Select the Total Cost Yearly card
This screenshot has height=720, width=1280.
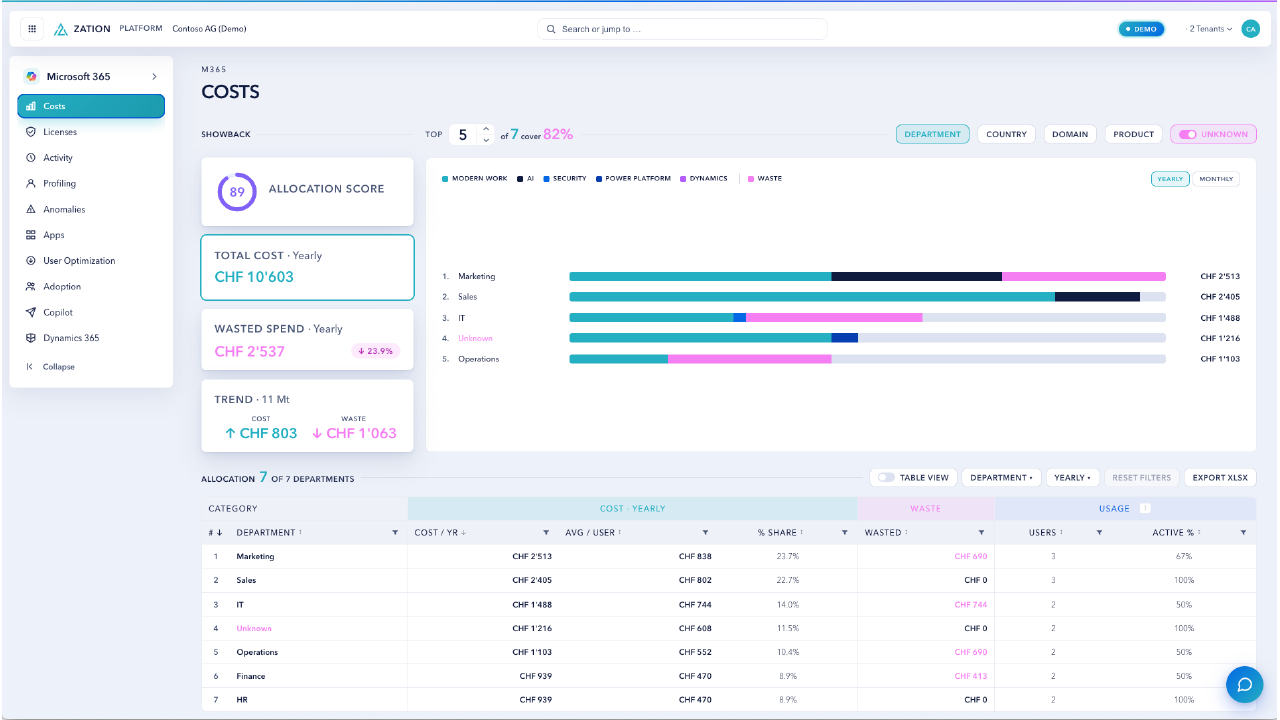click(307, 267)
